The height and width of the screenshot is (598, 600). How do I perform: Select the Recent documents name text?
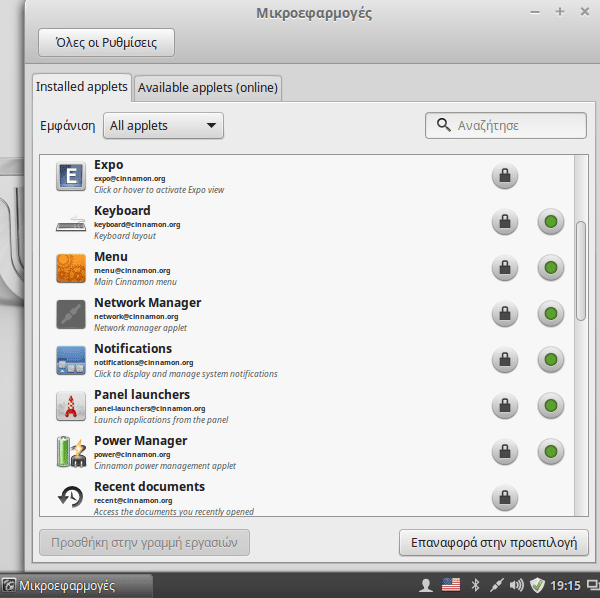pyautogui.click(x=150, y=487)
